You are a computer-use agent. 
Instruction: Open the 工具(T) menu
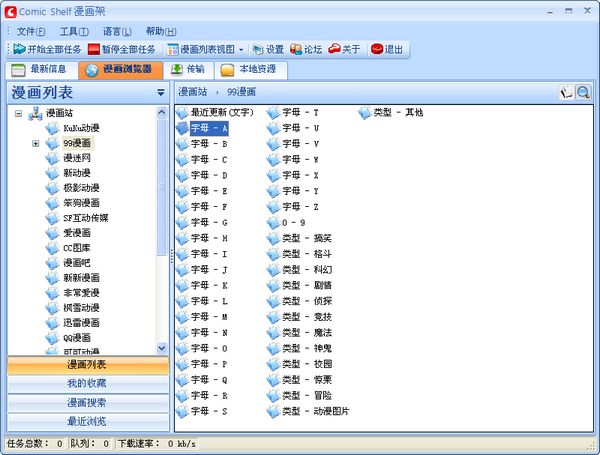[74, 31]
